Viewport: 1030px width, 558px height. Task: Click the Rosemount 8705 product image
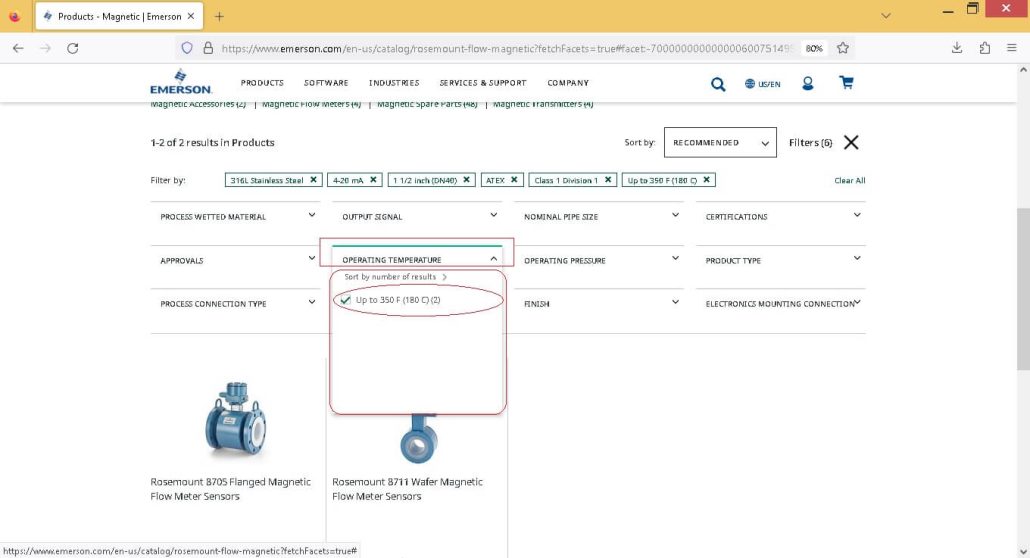235,419
